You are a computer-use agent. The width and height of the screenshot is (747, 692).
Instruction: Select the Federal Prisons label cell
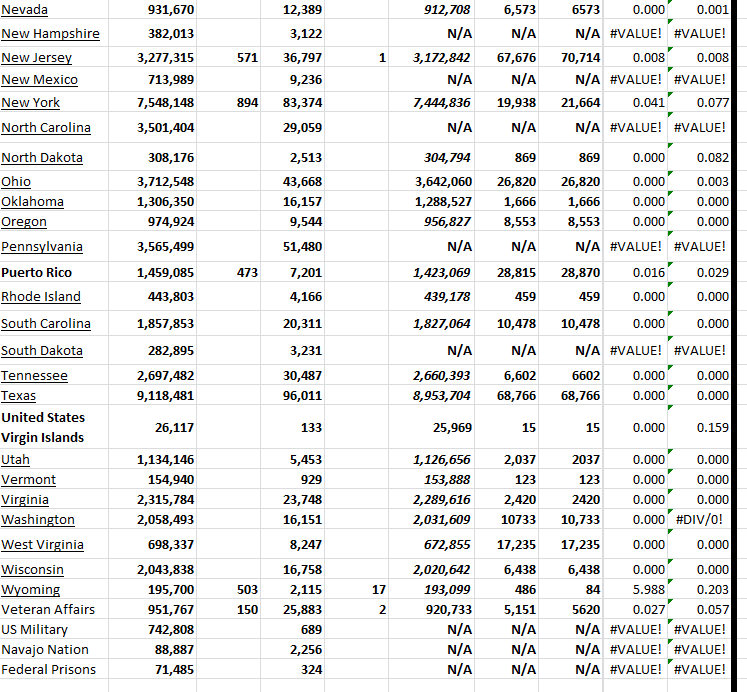(x=49, y=669)
